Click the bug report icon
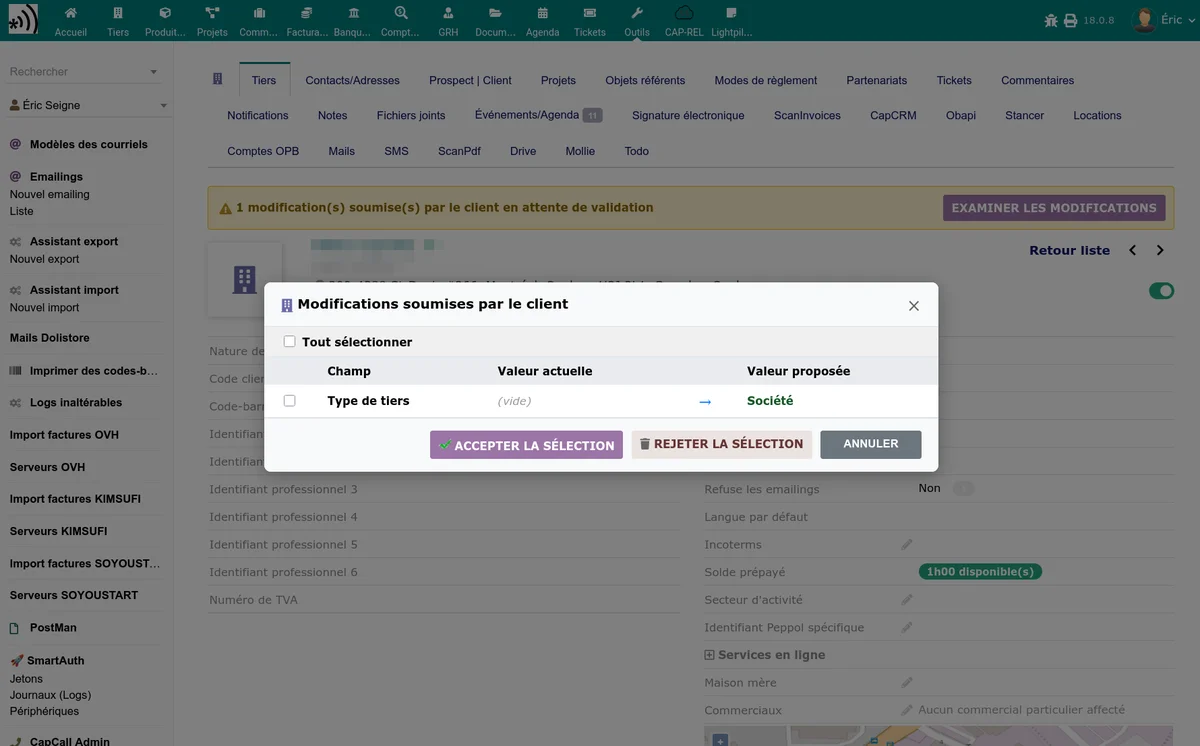This screenshot has height=746, width=1200. (1051, 20)
